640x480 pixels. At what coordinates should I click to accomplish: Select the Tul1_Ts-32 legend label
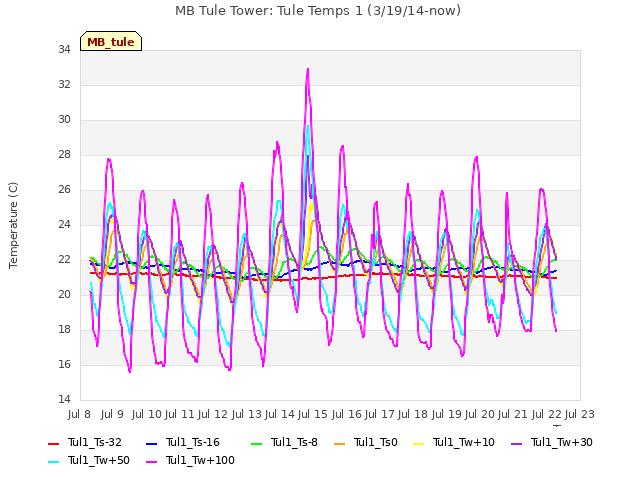(95, 442)
